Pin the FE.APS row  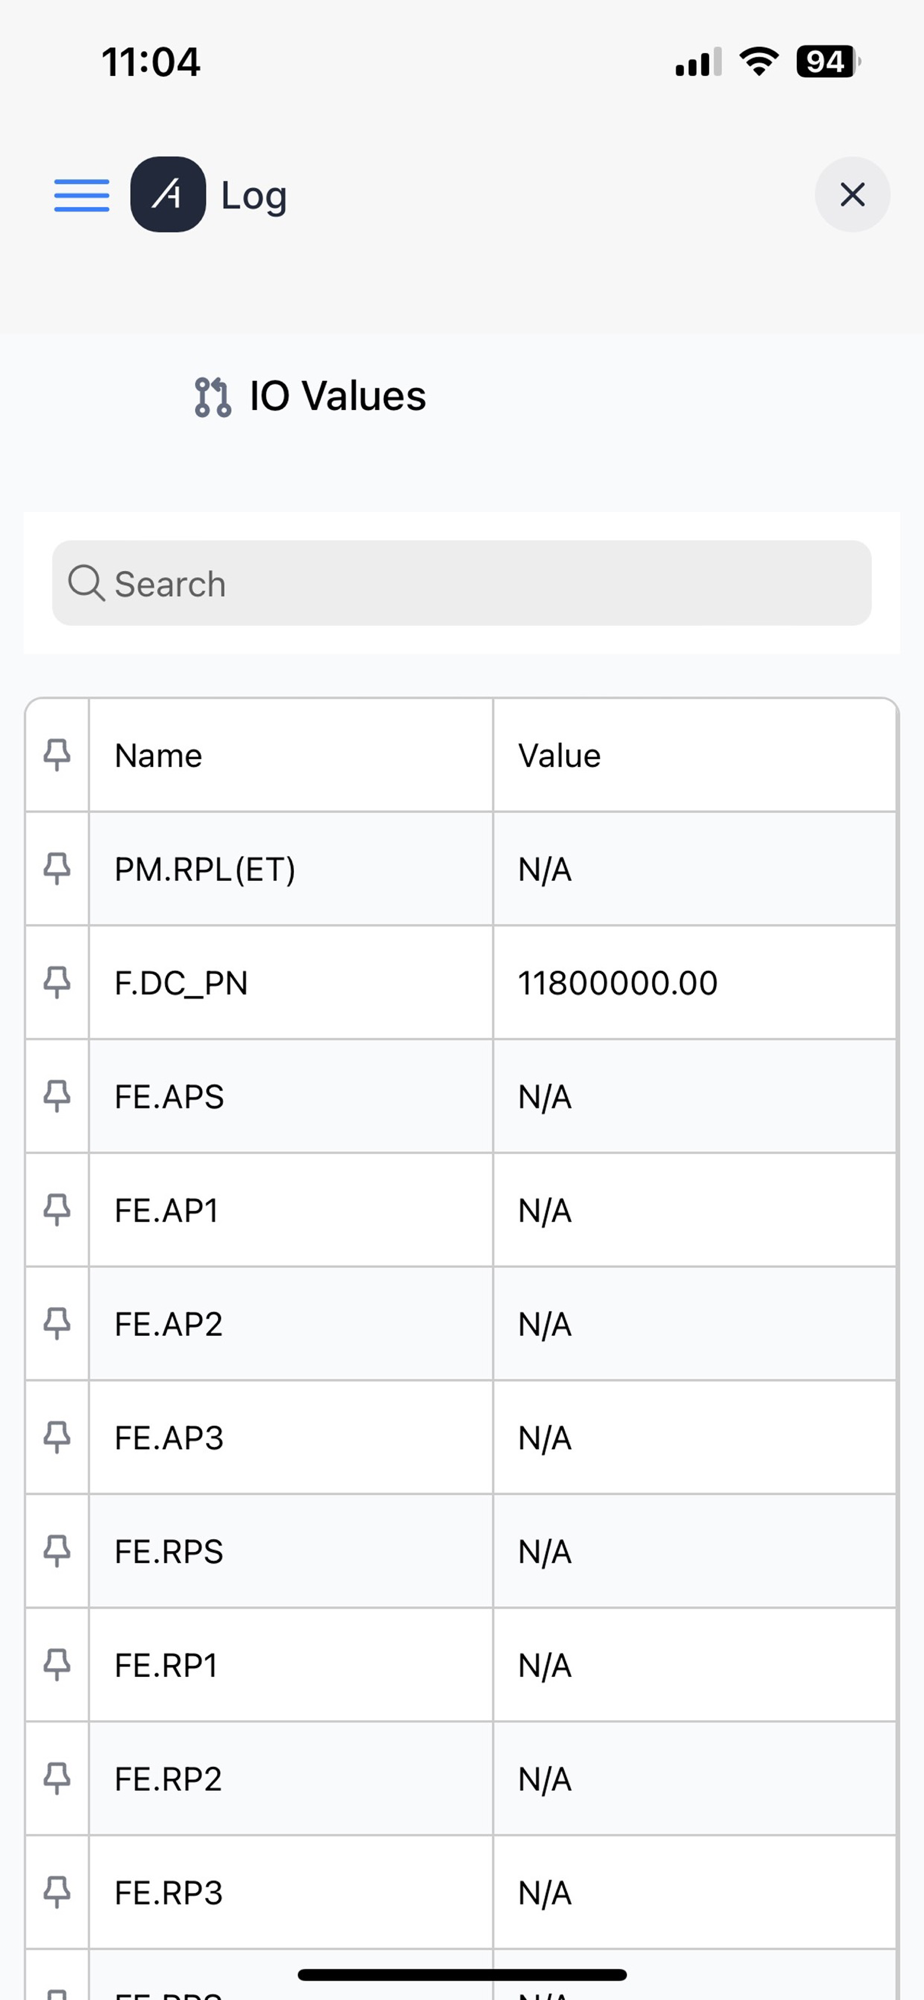click(x=57, y=1097)
